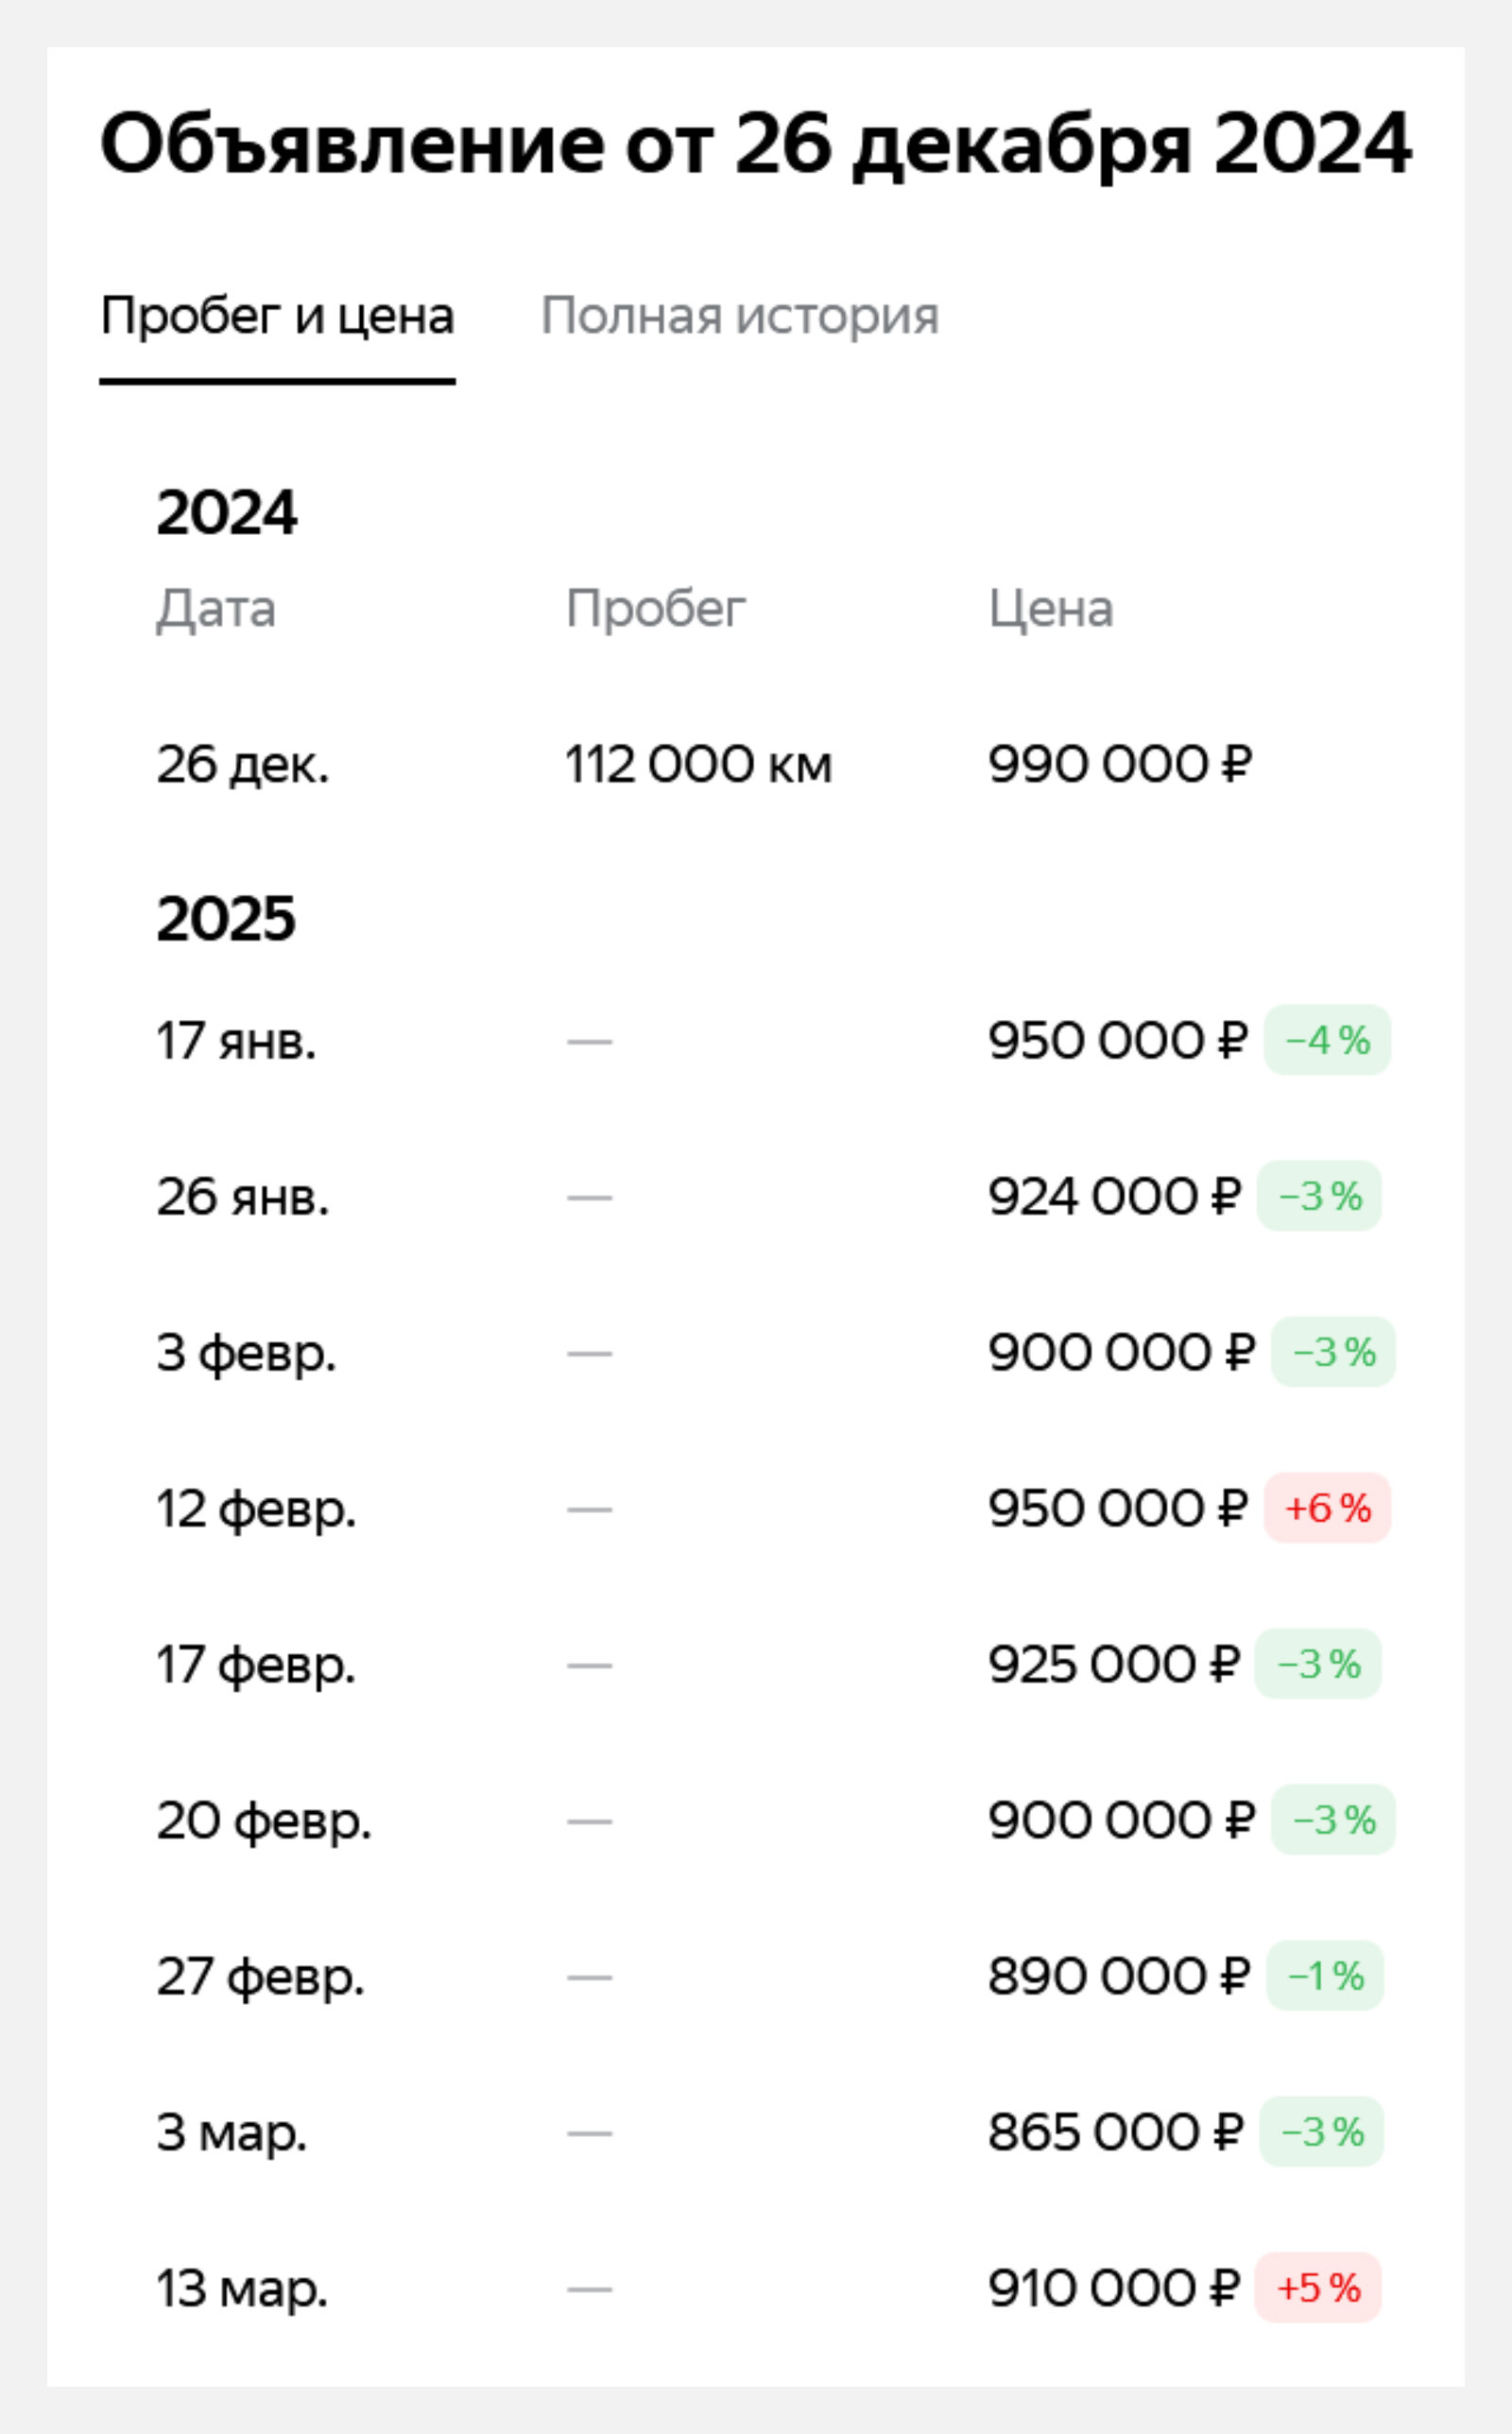Click the 12 февр. date row
Screen dimensions: 1512x2434
(x=756, y=1508)
